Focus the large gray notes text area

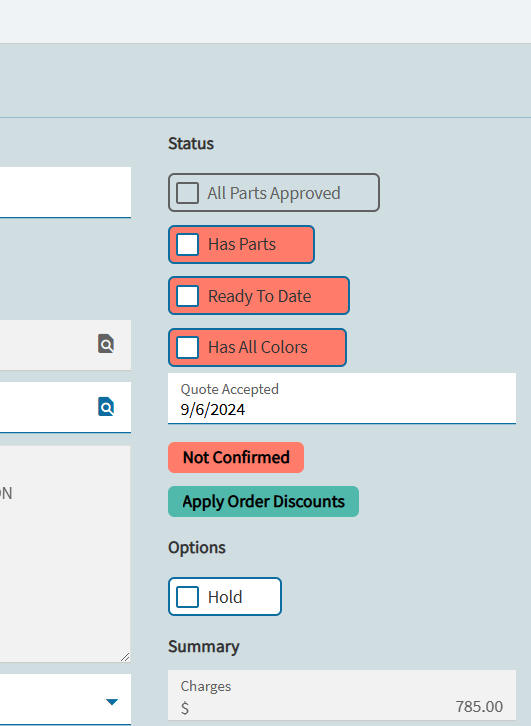coord(65,554)
